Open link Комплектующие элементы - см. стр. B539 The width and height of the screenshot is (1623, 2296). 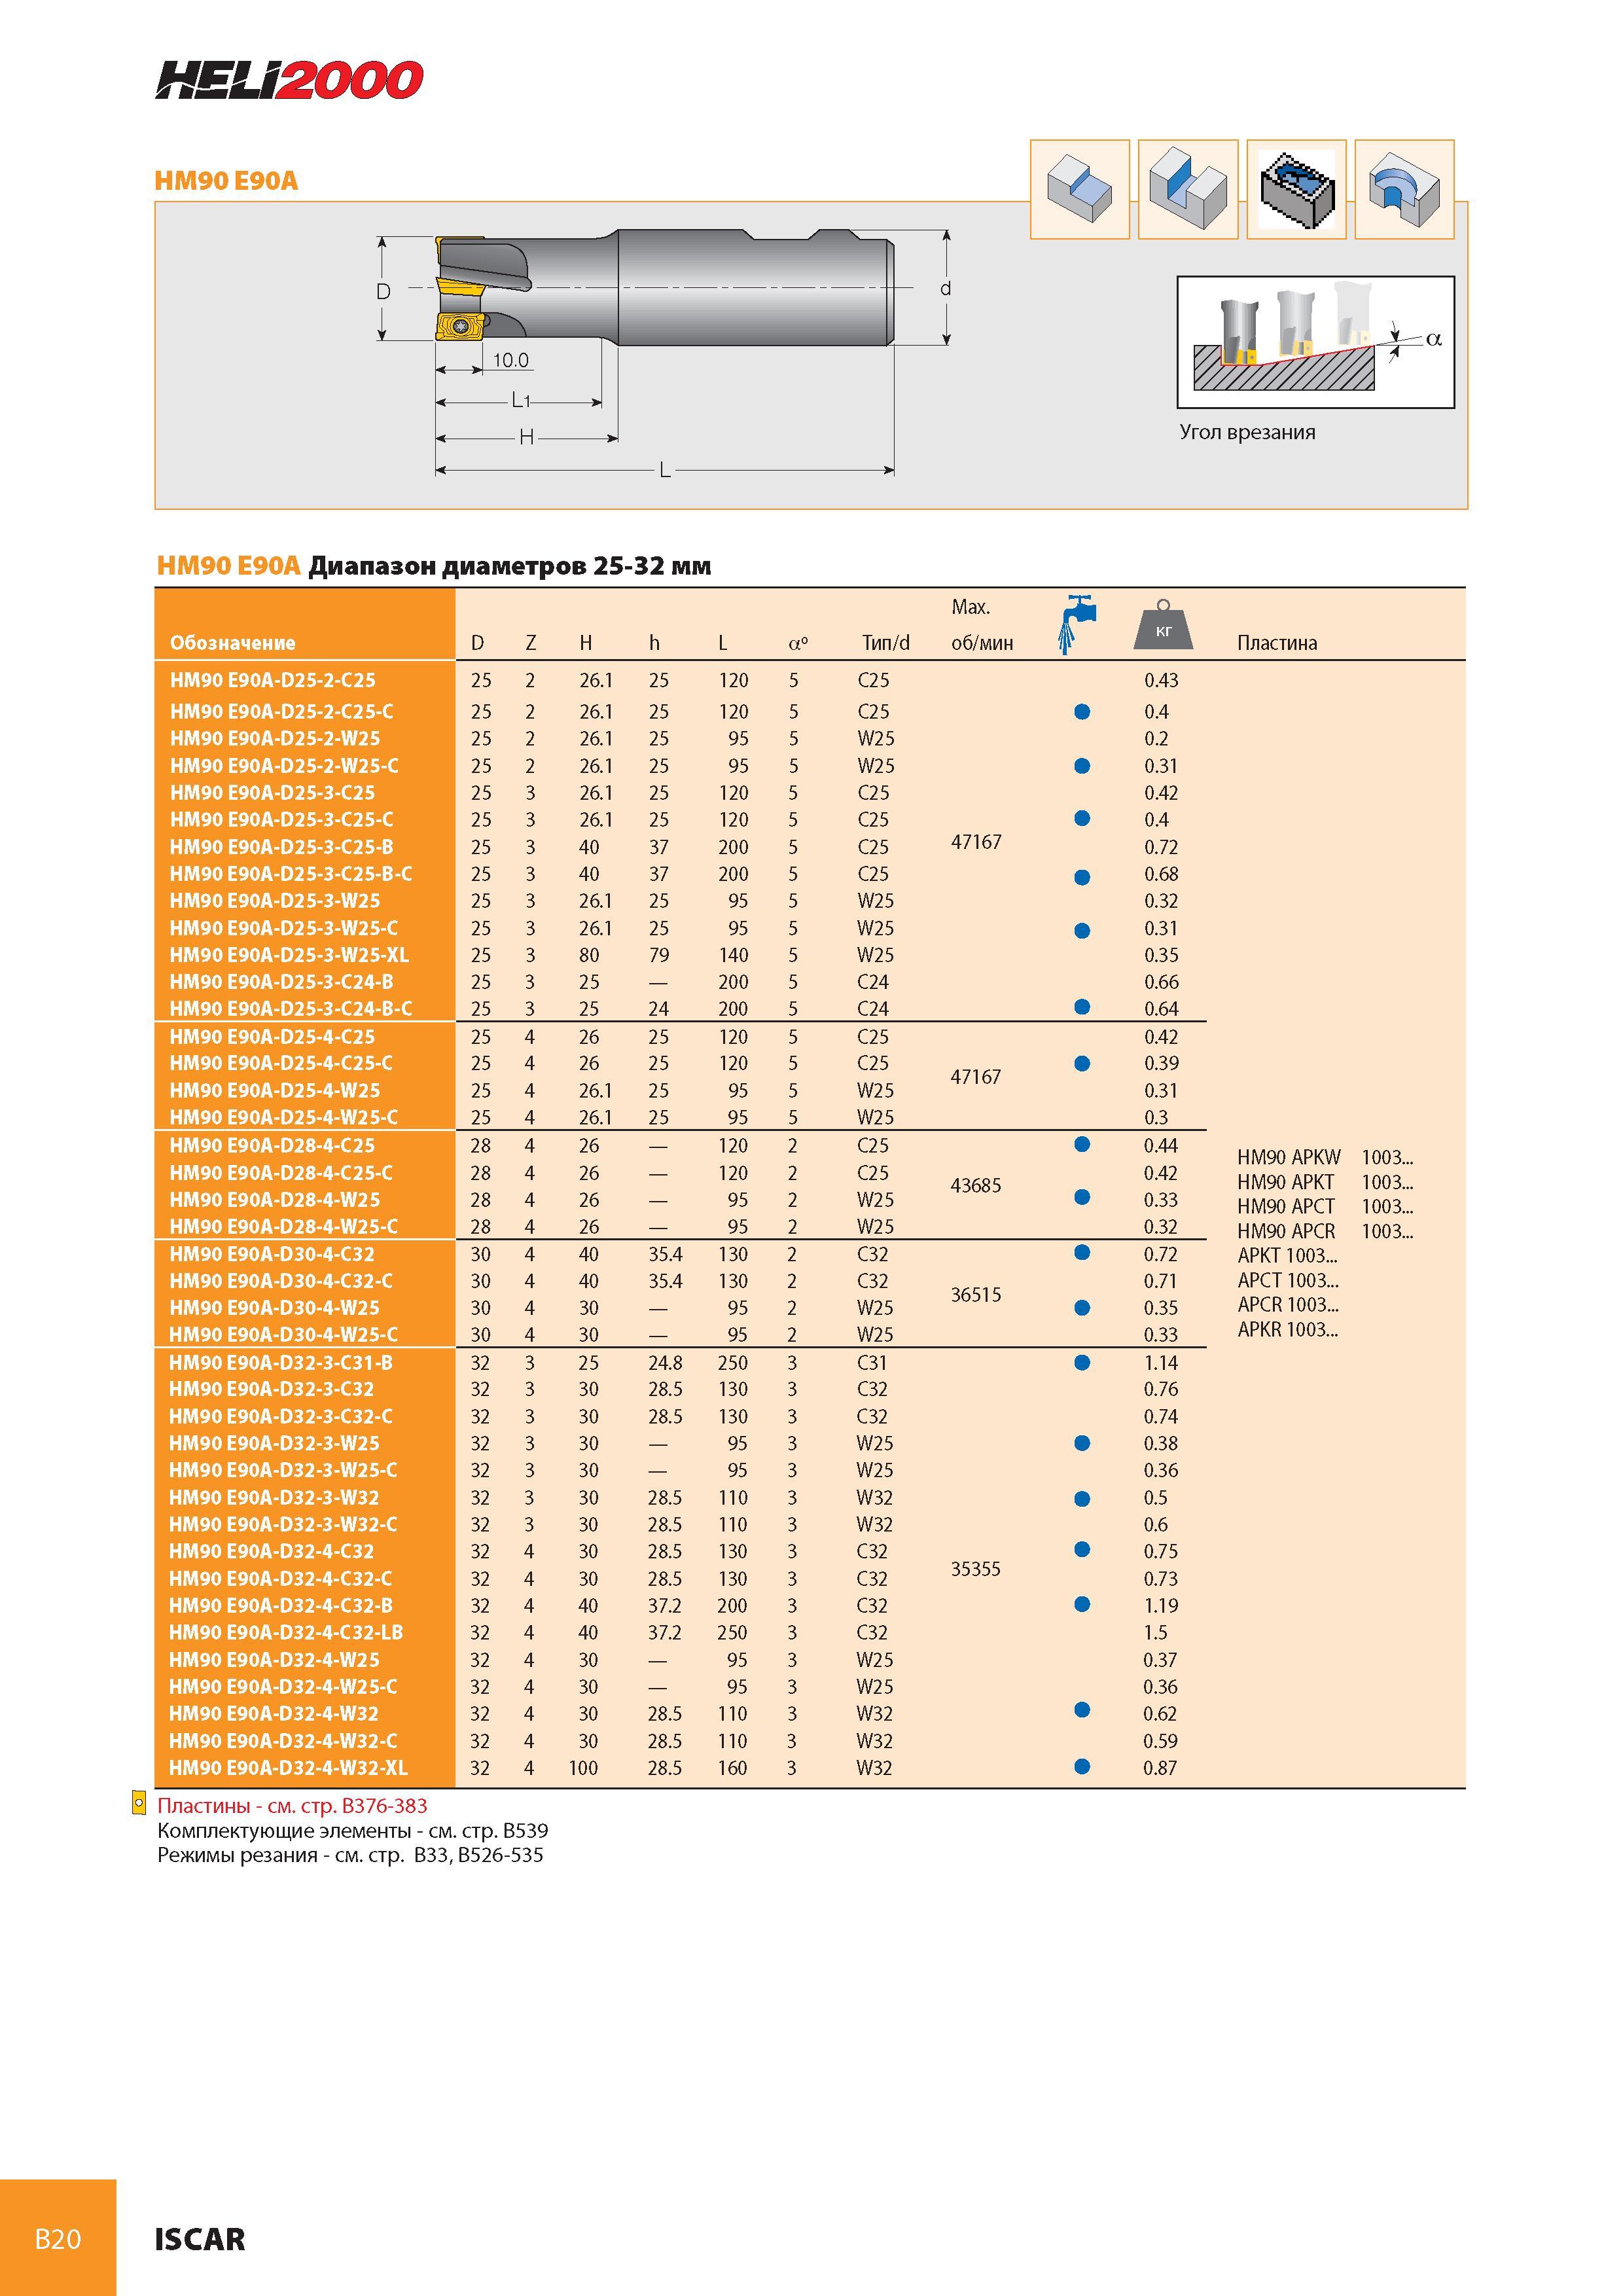[353, 1830]
